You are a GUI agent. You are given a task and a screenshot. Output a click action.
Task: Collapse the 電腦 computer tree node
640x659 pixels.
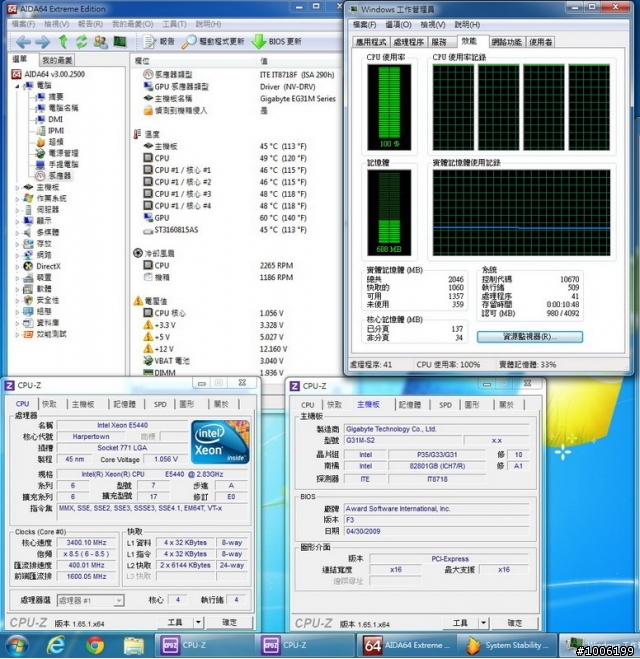pos(17,86)
